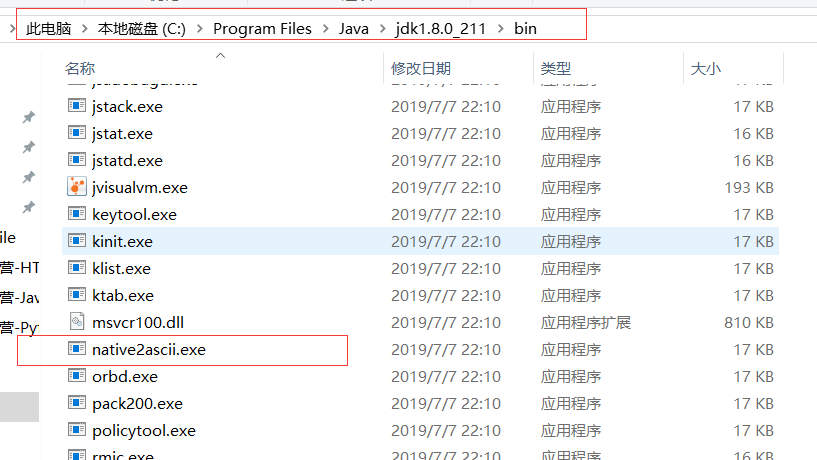Expand the chevron after Program Files
Image resolution: width=817 pixels, height=460 pixels.
coord(326,29)
